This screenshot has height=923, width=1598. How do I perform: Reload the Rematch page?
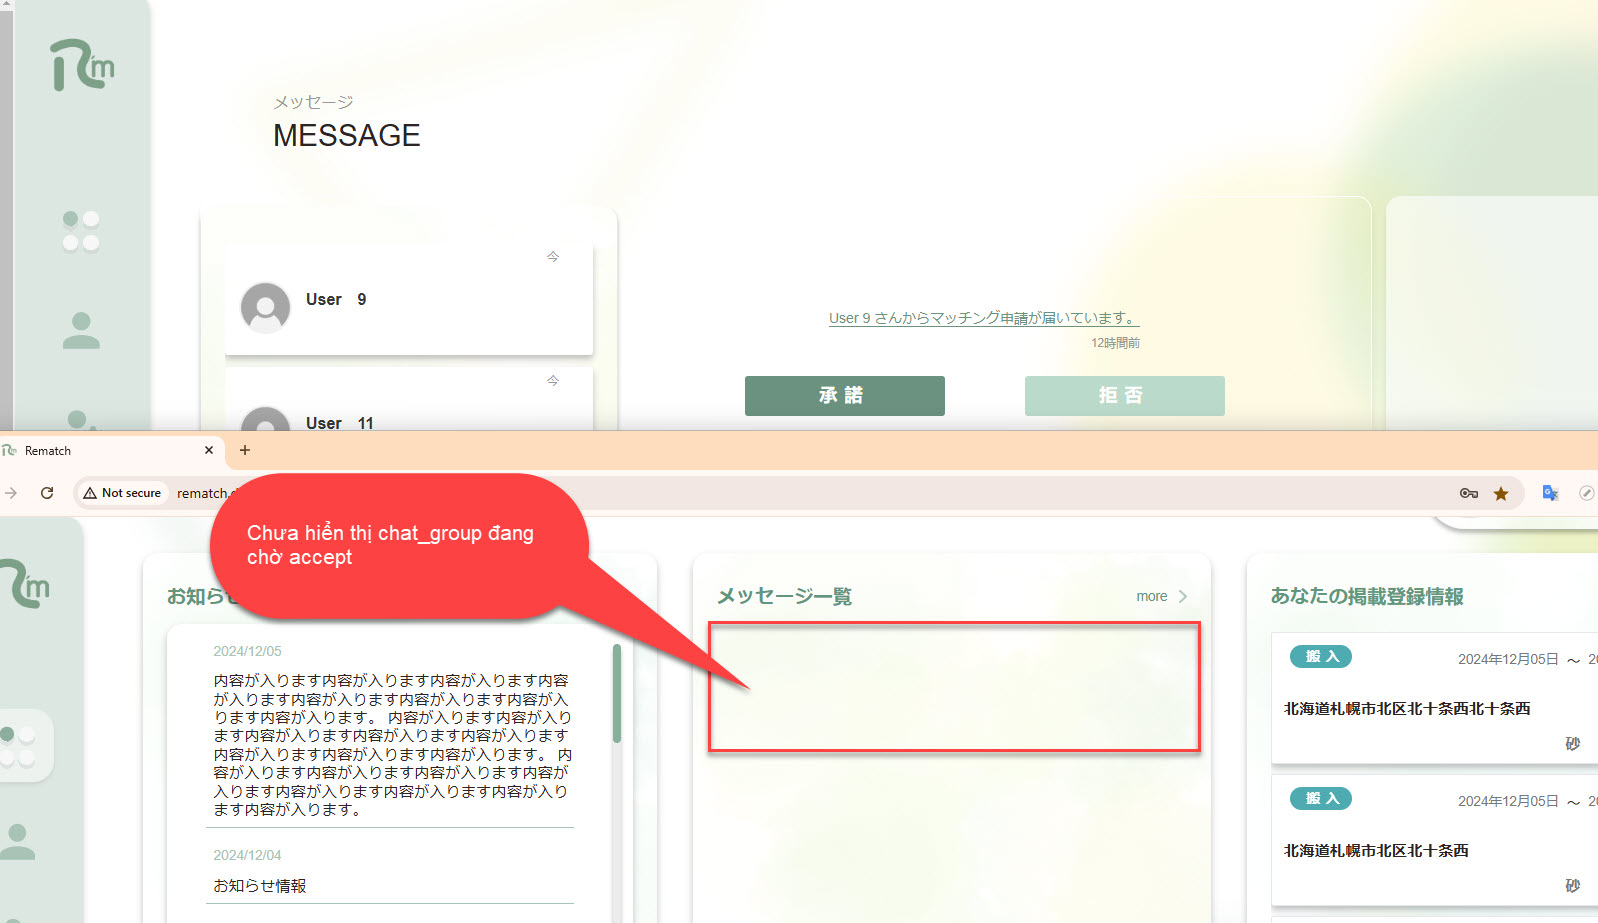click(47, 493)
